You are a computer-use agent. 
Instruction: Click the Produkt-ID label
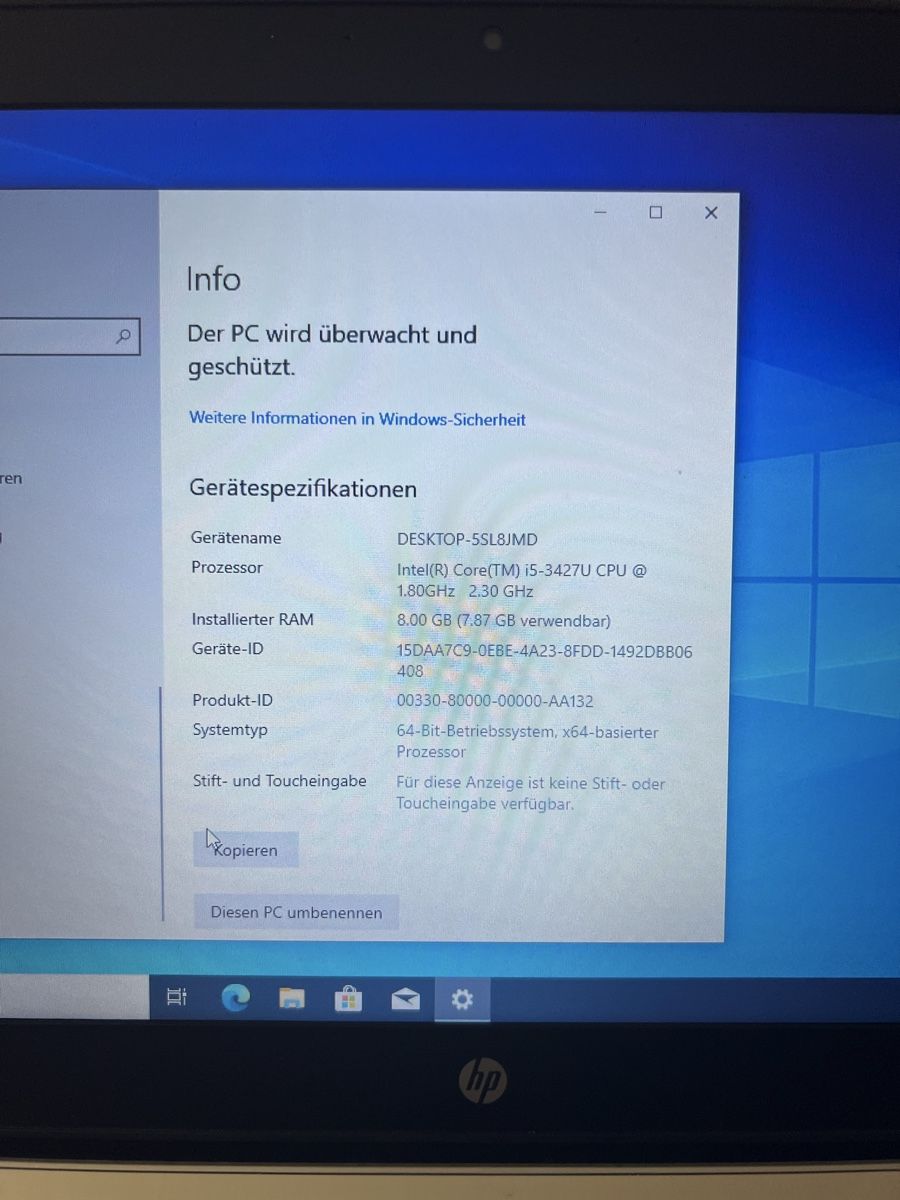(x=232, y=700)
